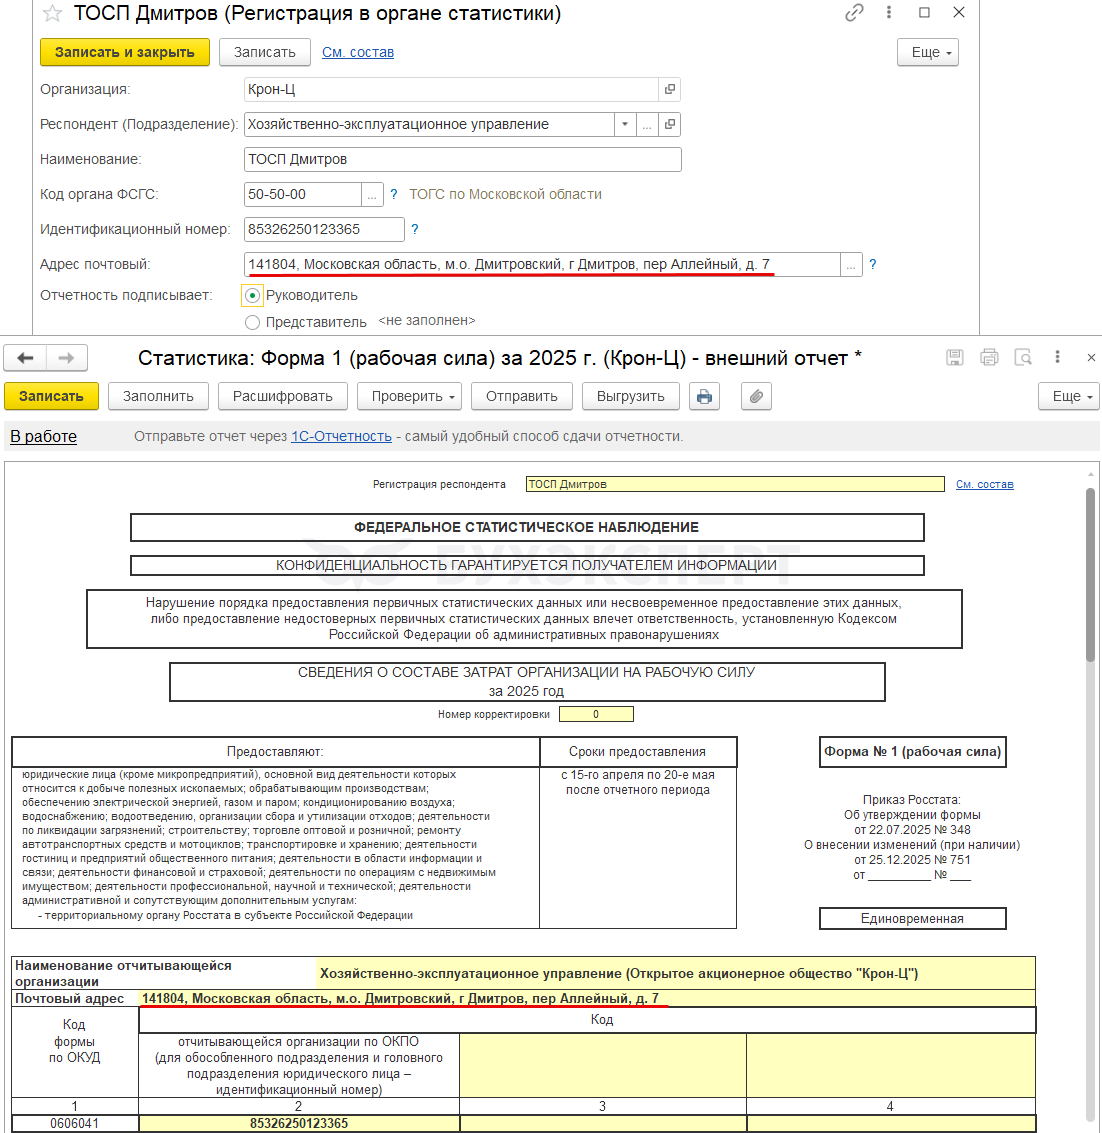
Task: Open См. состав link in registration form
Action: tap(358, 52)
